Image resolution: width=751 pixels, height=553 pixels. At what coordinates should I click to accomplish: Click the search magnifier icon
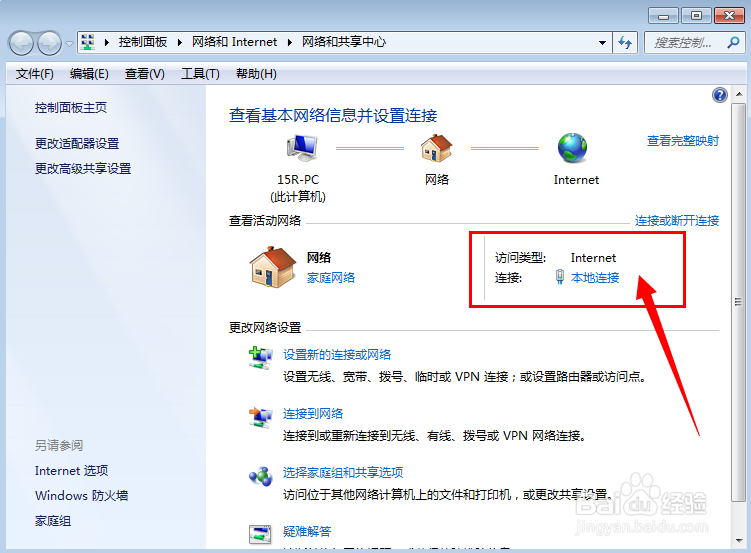pyautogui.click(x=733, y=43)
